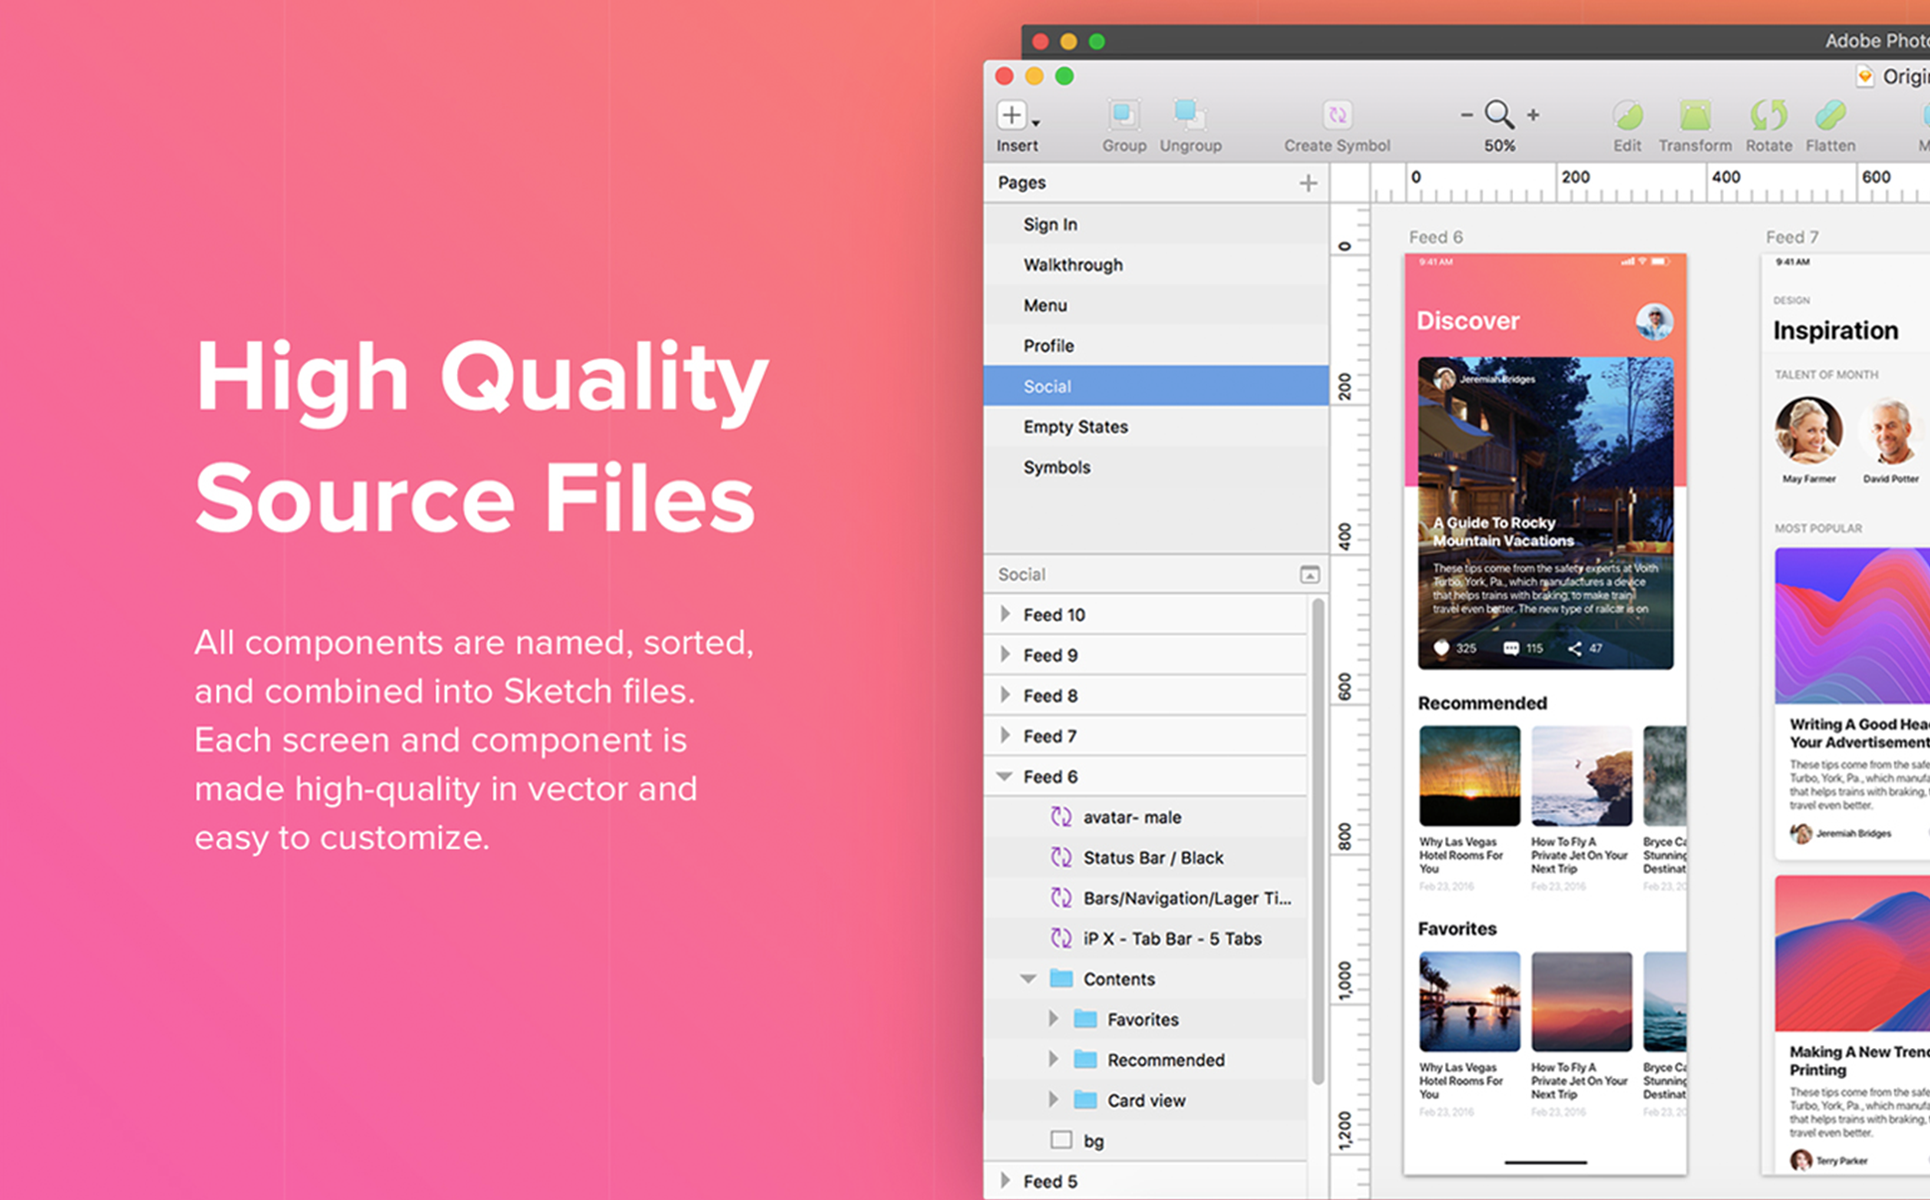1930x1200 pixels.
Task: Expand the Feed 7 layer group
Action: point(1004,735)
